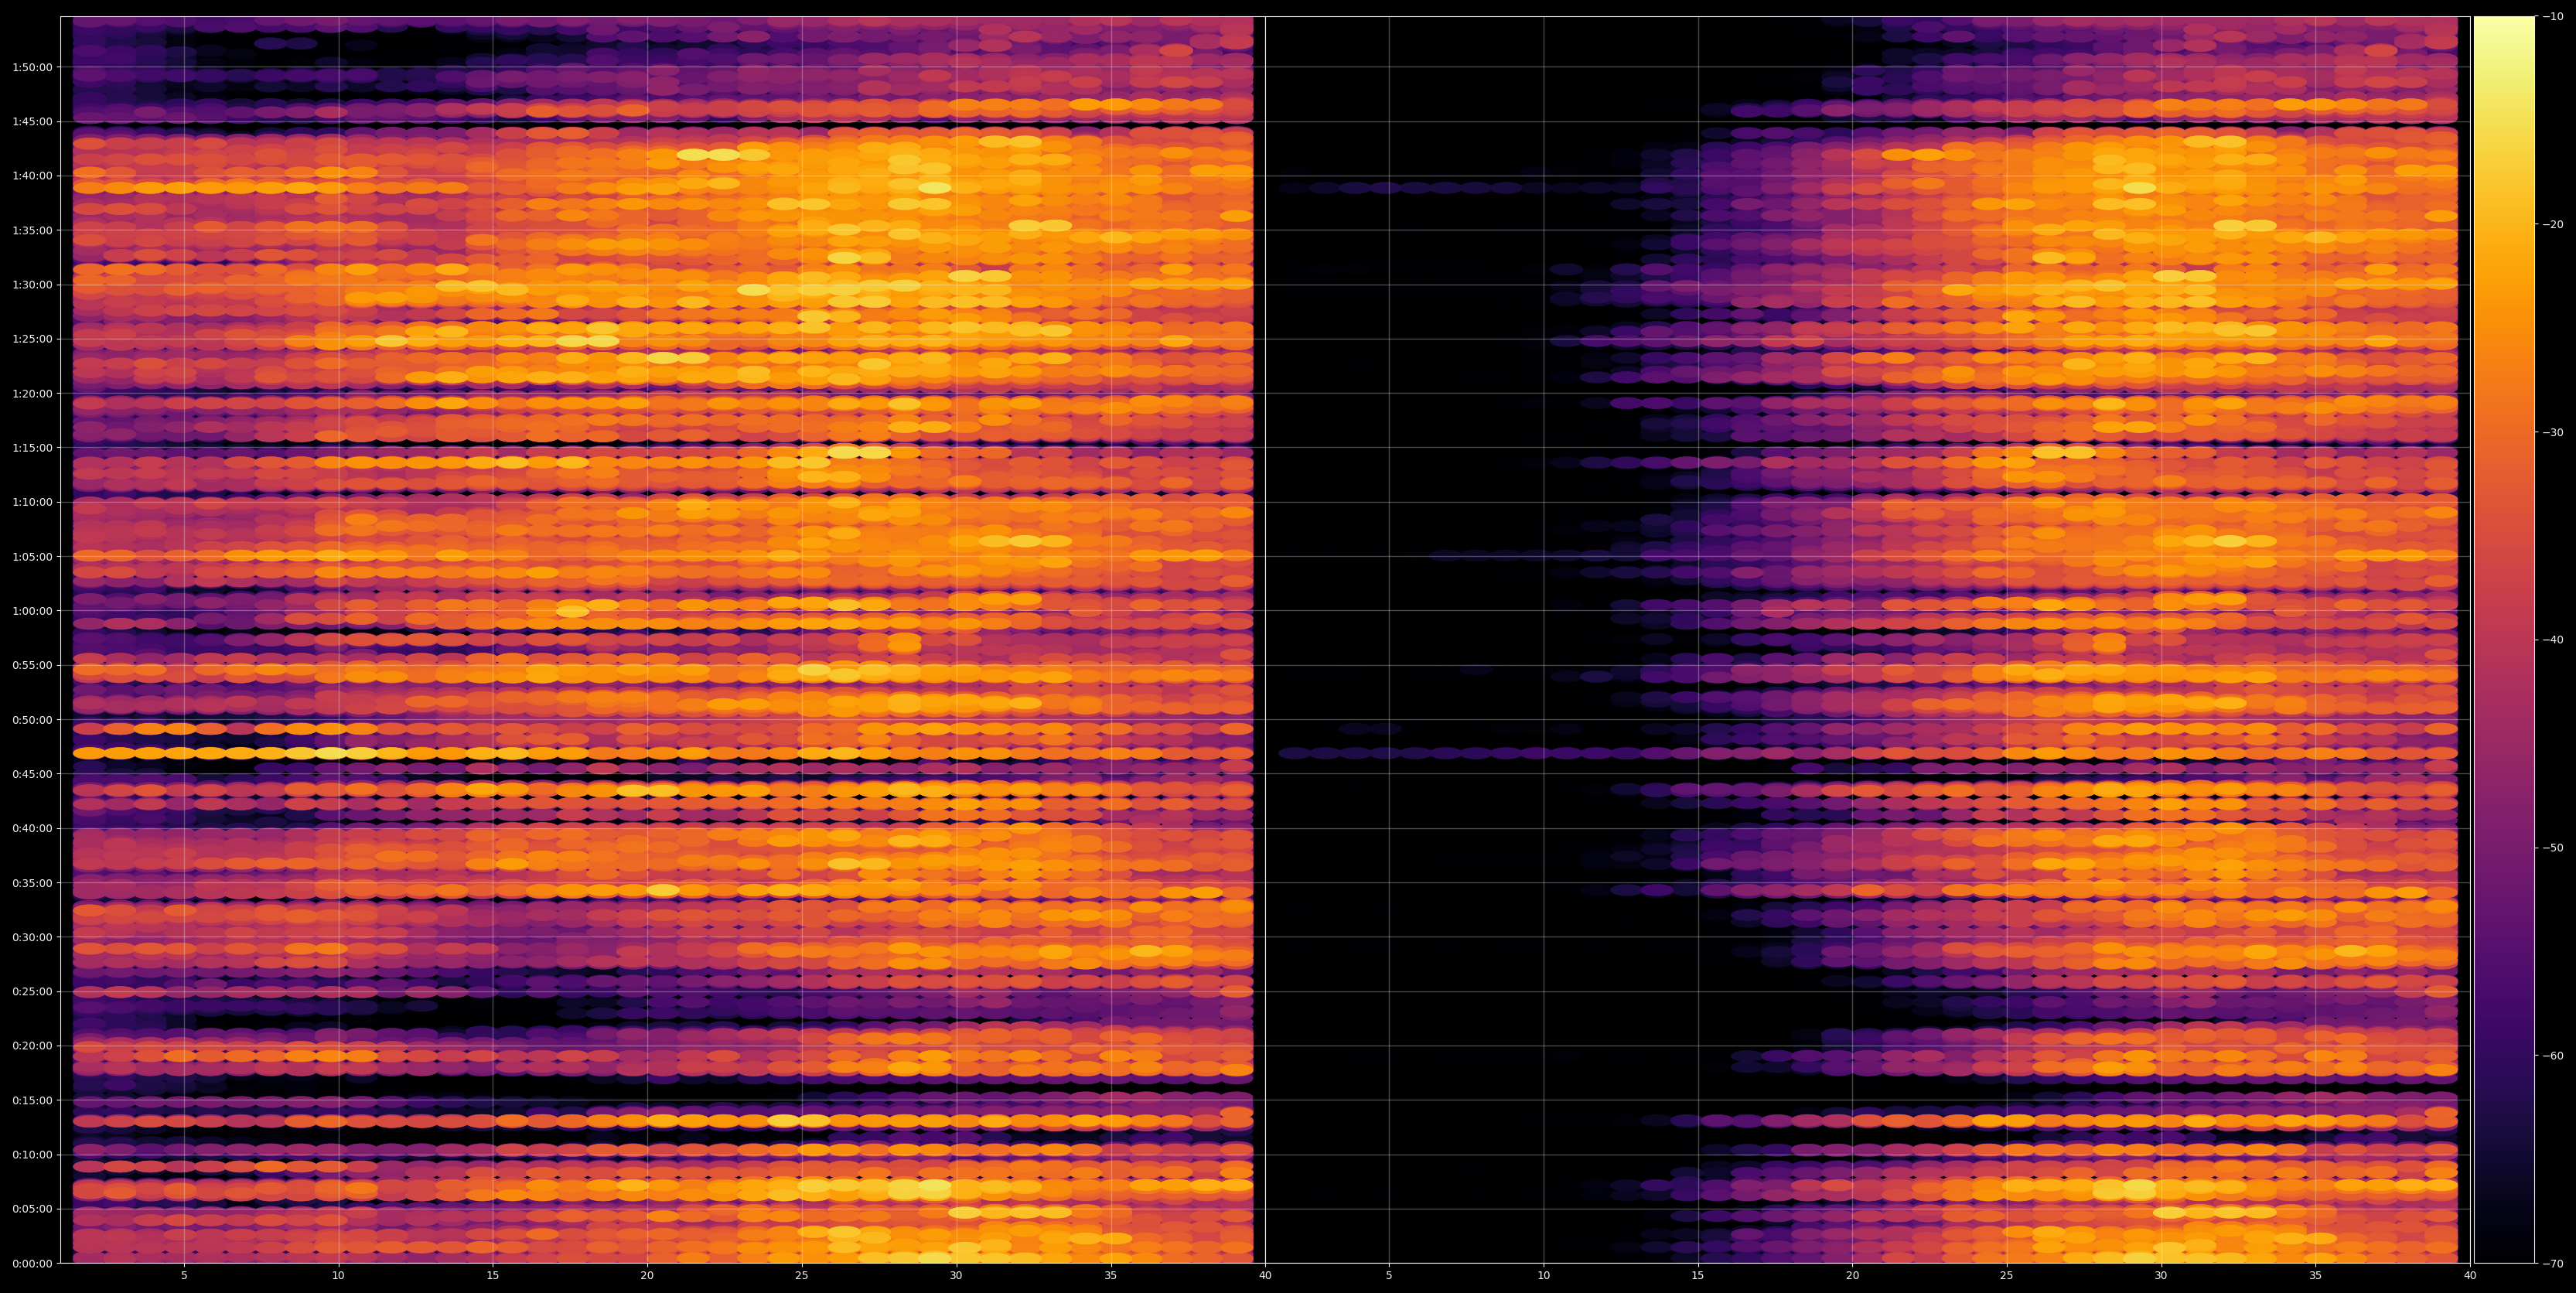Select the −70 colorbar tick label
The image size is (2576, 1293).
tap(2552, 1263)
